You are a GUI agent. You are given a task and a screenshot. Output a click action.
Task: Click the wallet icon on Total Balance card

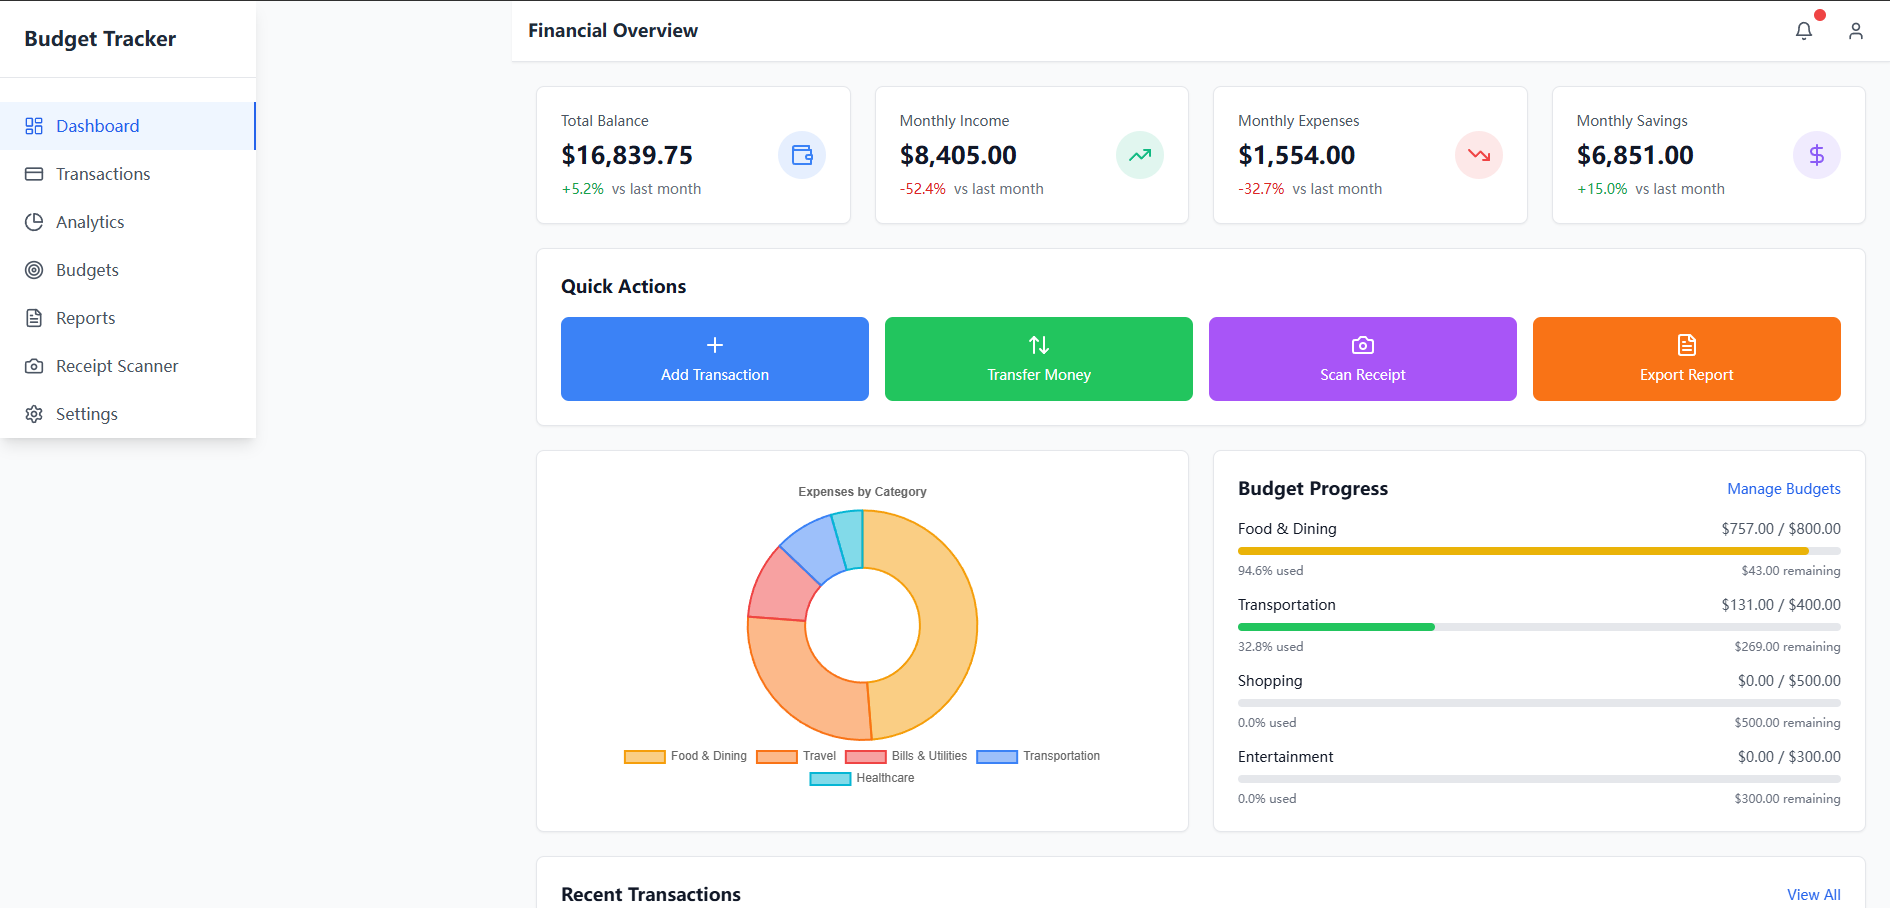(x=801, y=155)
